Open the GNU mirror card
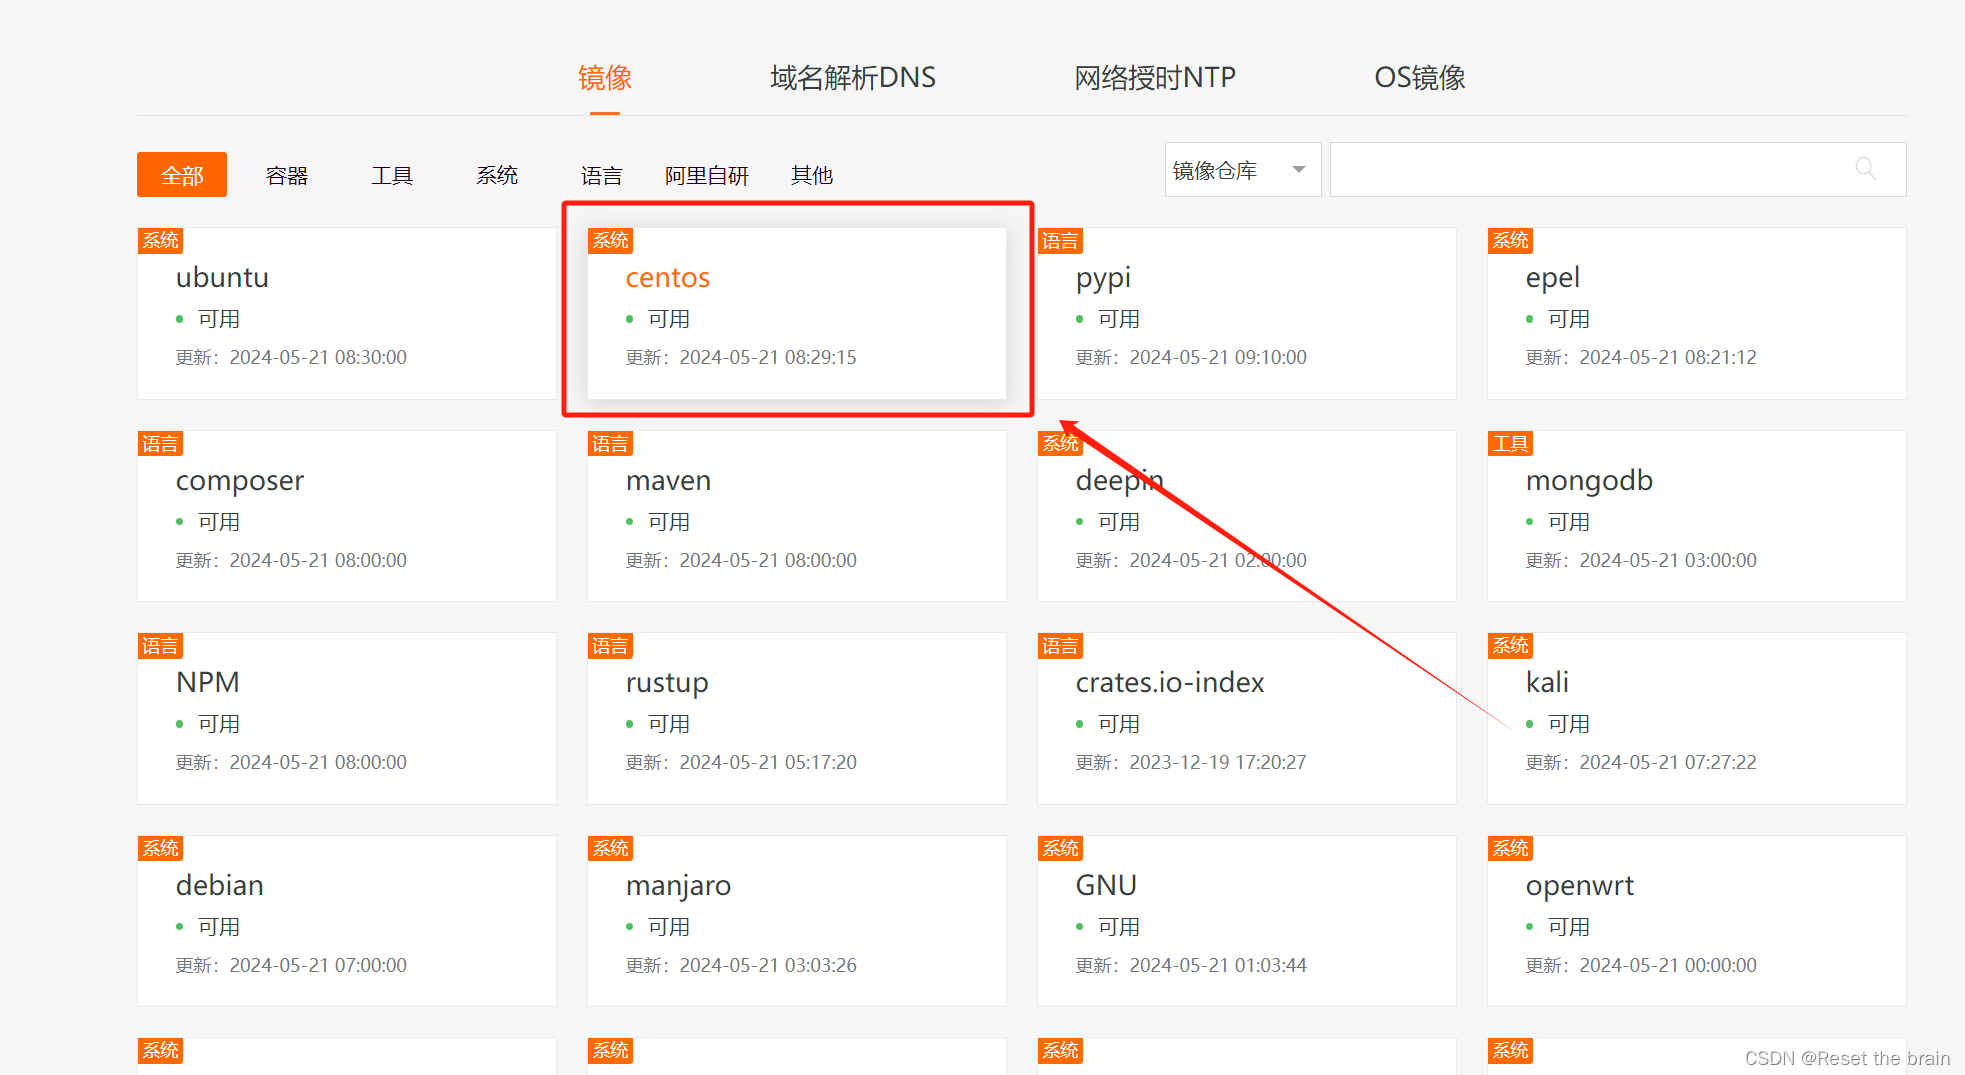The height and width of the screenshot is (1075, 1965). pos(1247,921)
